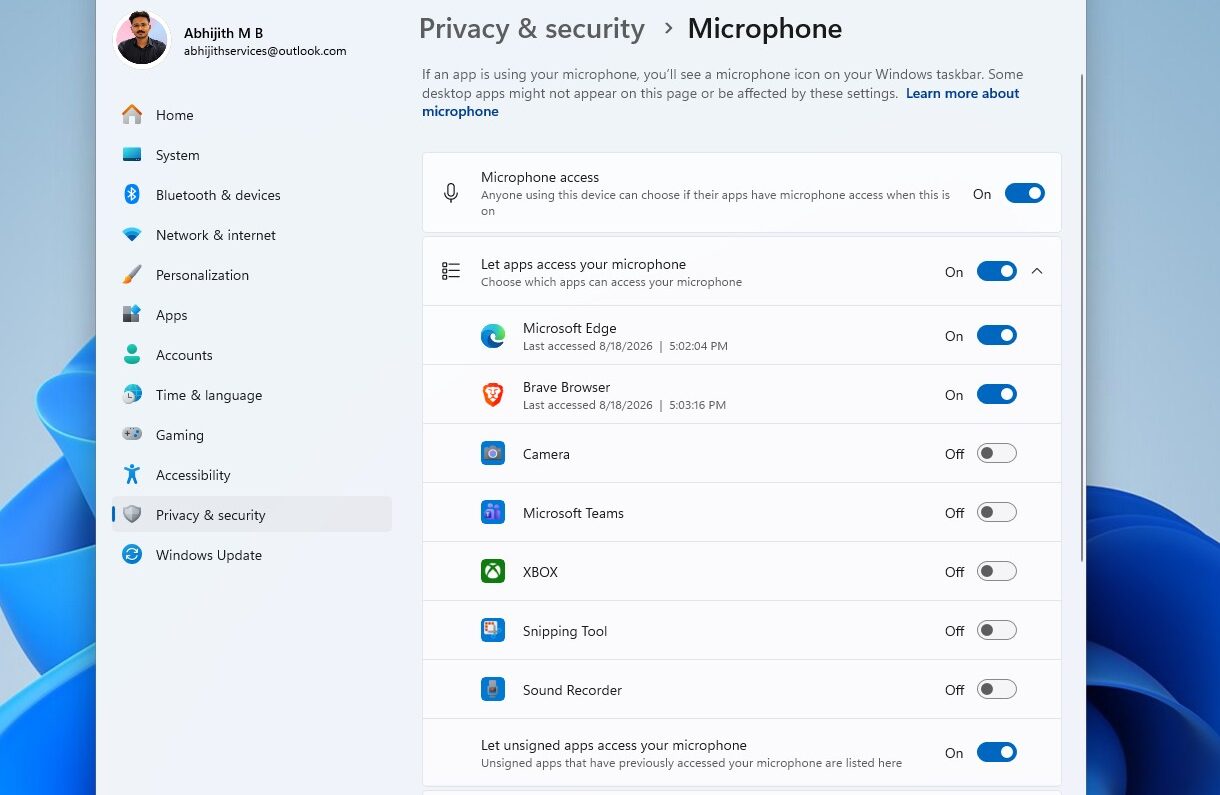The width and height of the screenshot is (1220, 795).
Task: Select Windows Update in sidebar
Action: click(252, 555)
